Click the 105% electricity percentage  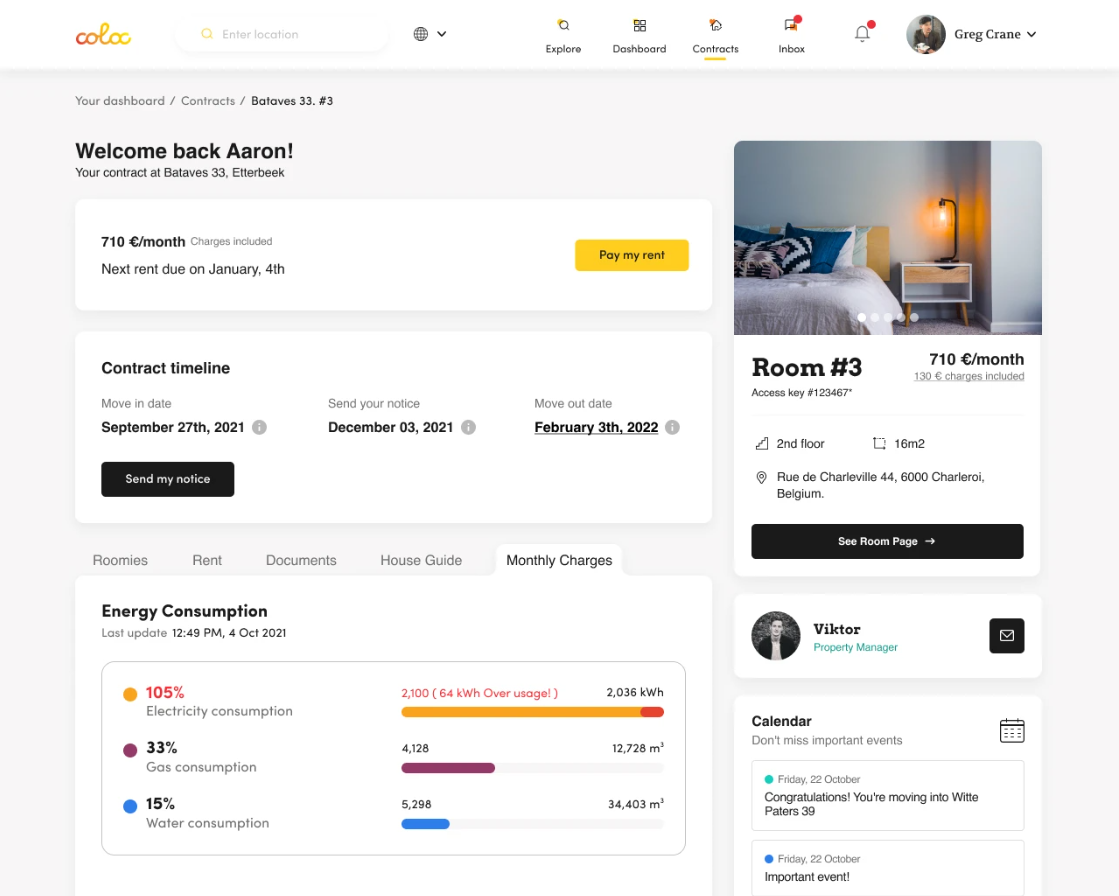click(165, 693)
